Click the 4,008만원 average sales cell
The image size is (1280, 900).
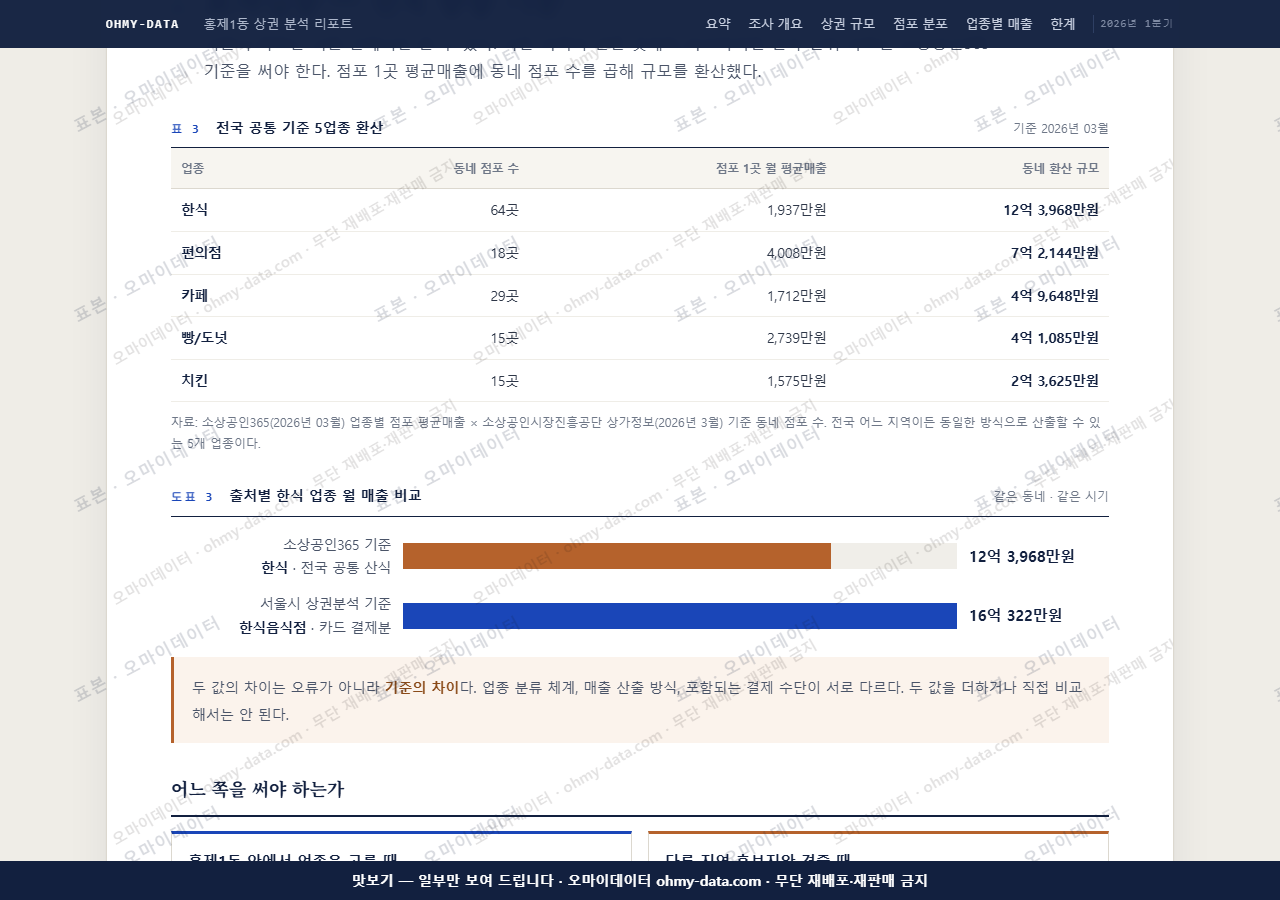(x=797, y=253)
